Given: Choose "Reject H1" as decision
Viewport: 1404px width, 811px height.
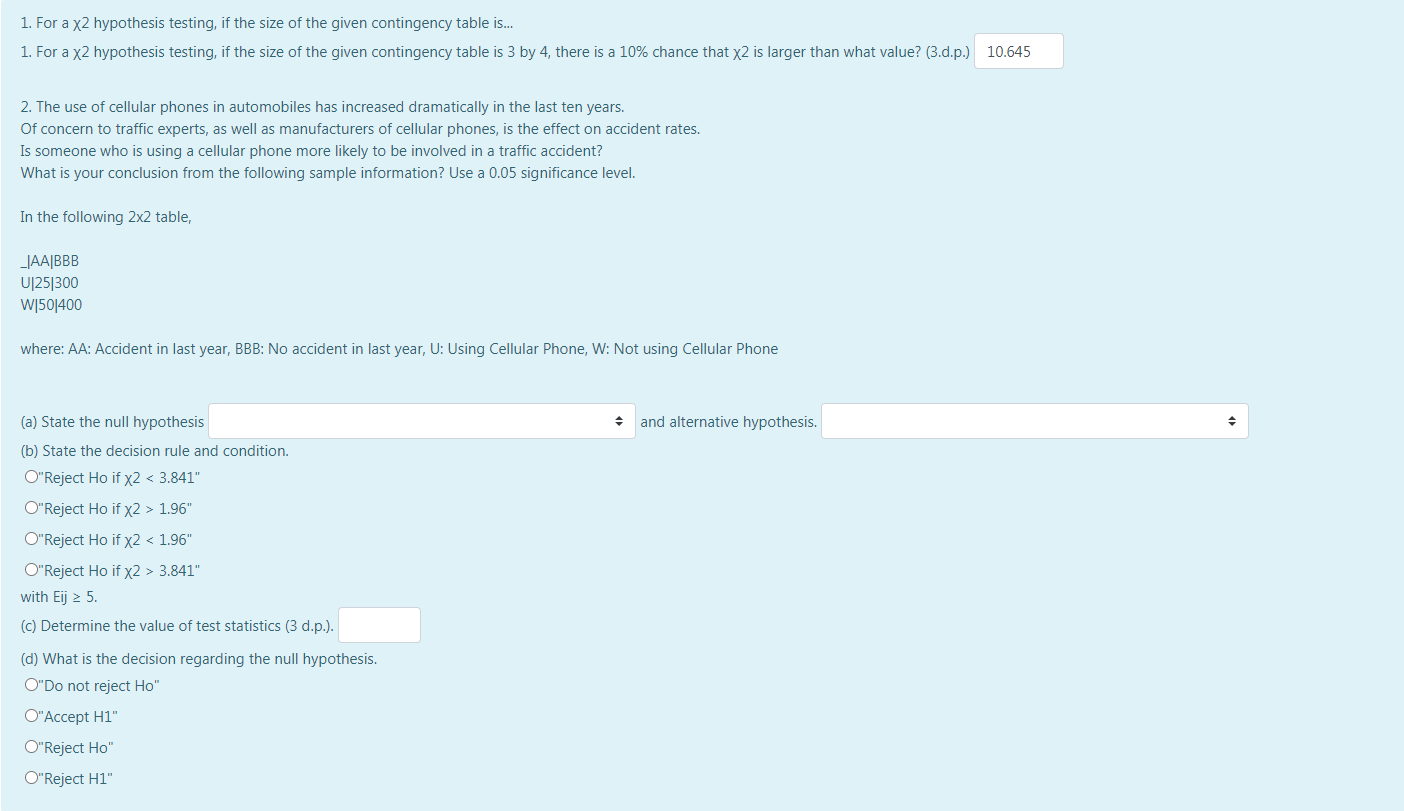Looking at the screenshot, I should pos(31,777).
